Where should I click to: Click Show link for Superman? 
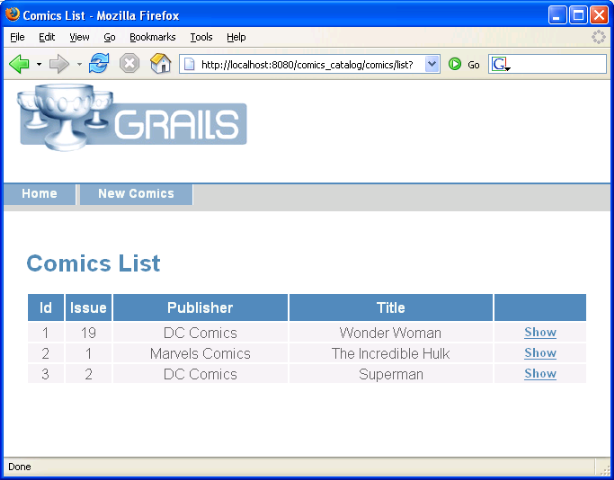pos(540,374)
